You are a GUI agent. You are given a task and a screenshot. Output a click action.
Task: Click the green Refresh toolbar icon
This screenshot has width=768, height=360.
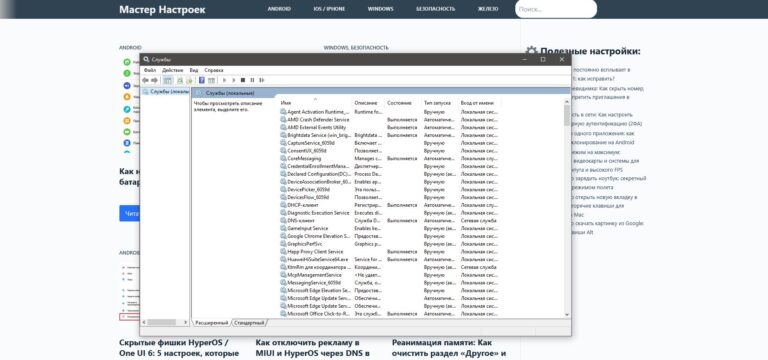coord(180,80)
